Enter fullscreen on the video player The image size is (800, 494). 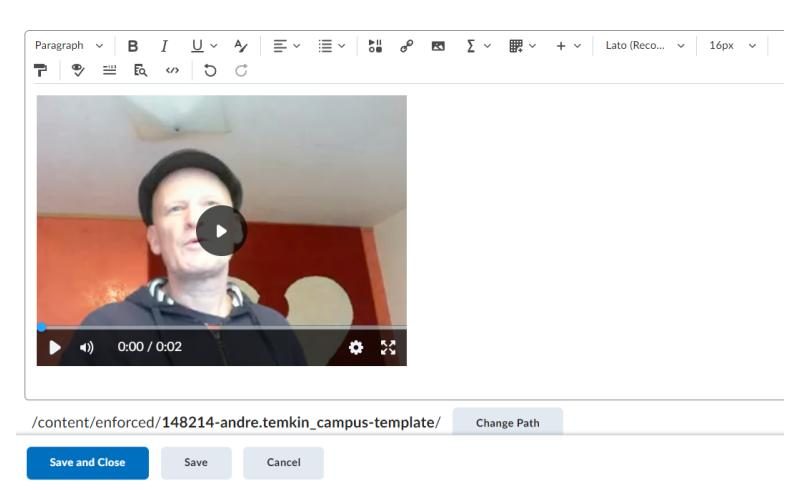pyautogui.click(x=387, y=348)
